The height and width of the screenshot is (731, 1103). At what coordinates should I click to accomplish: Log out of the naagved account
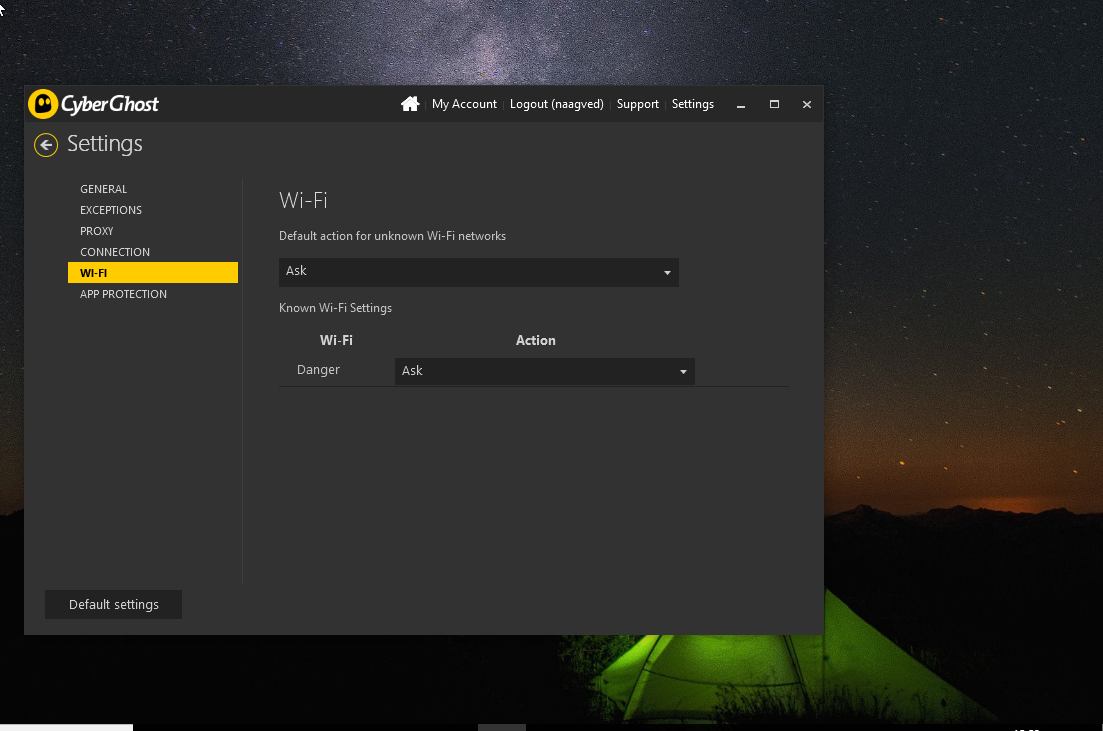[x=556, y=104]
